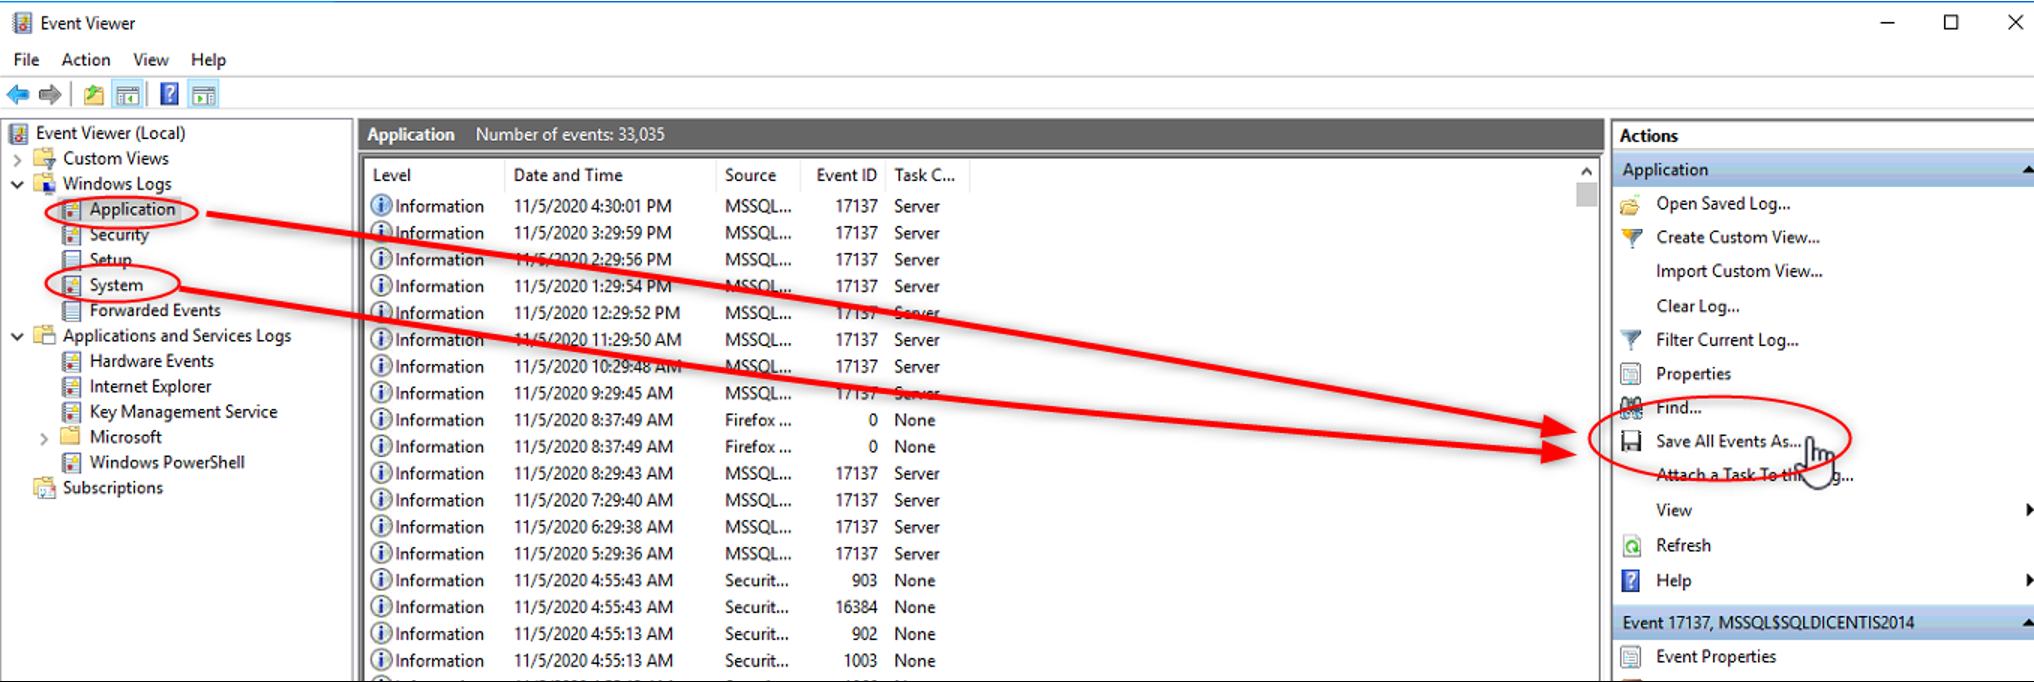Select Internet Explorer log in tree

150,386
